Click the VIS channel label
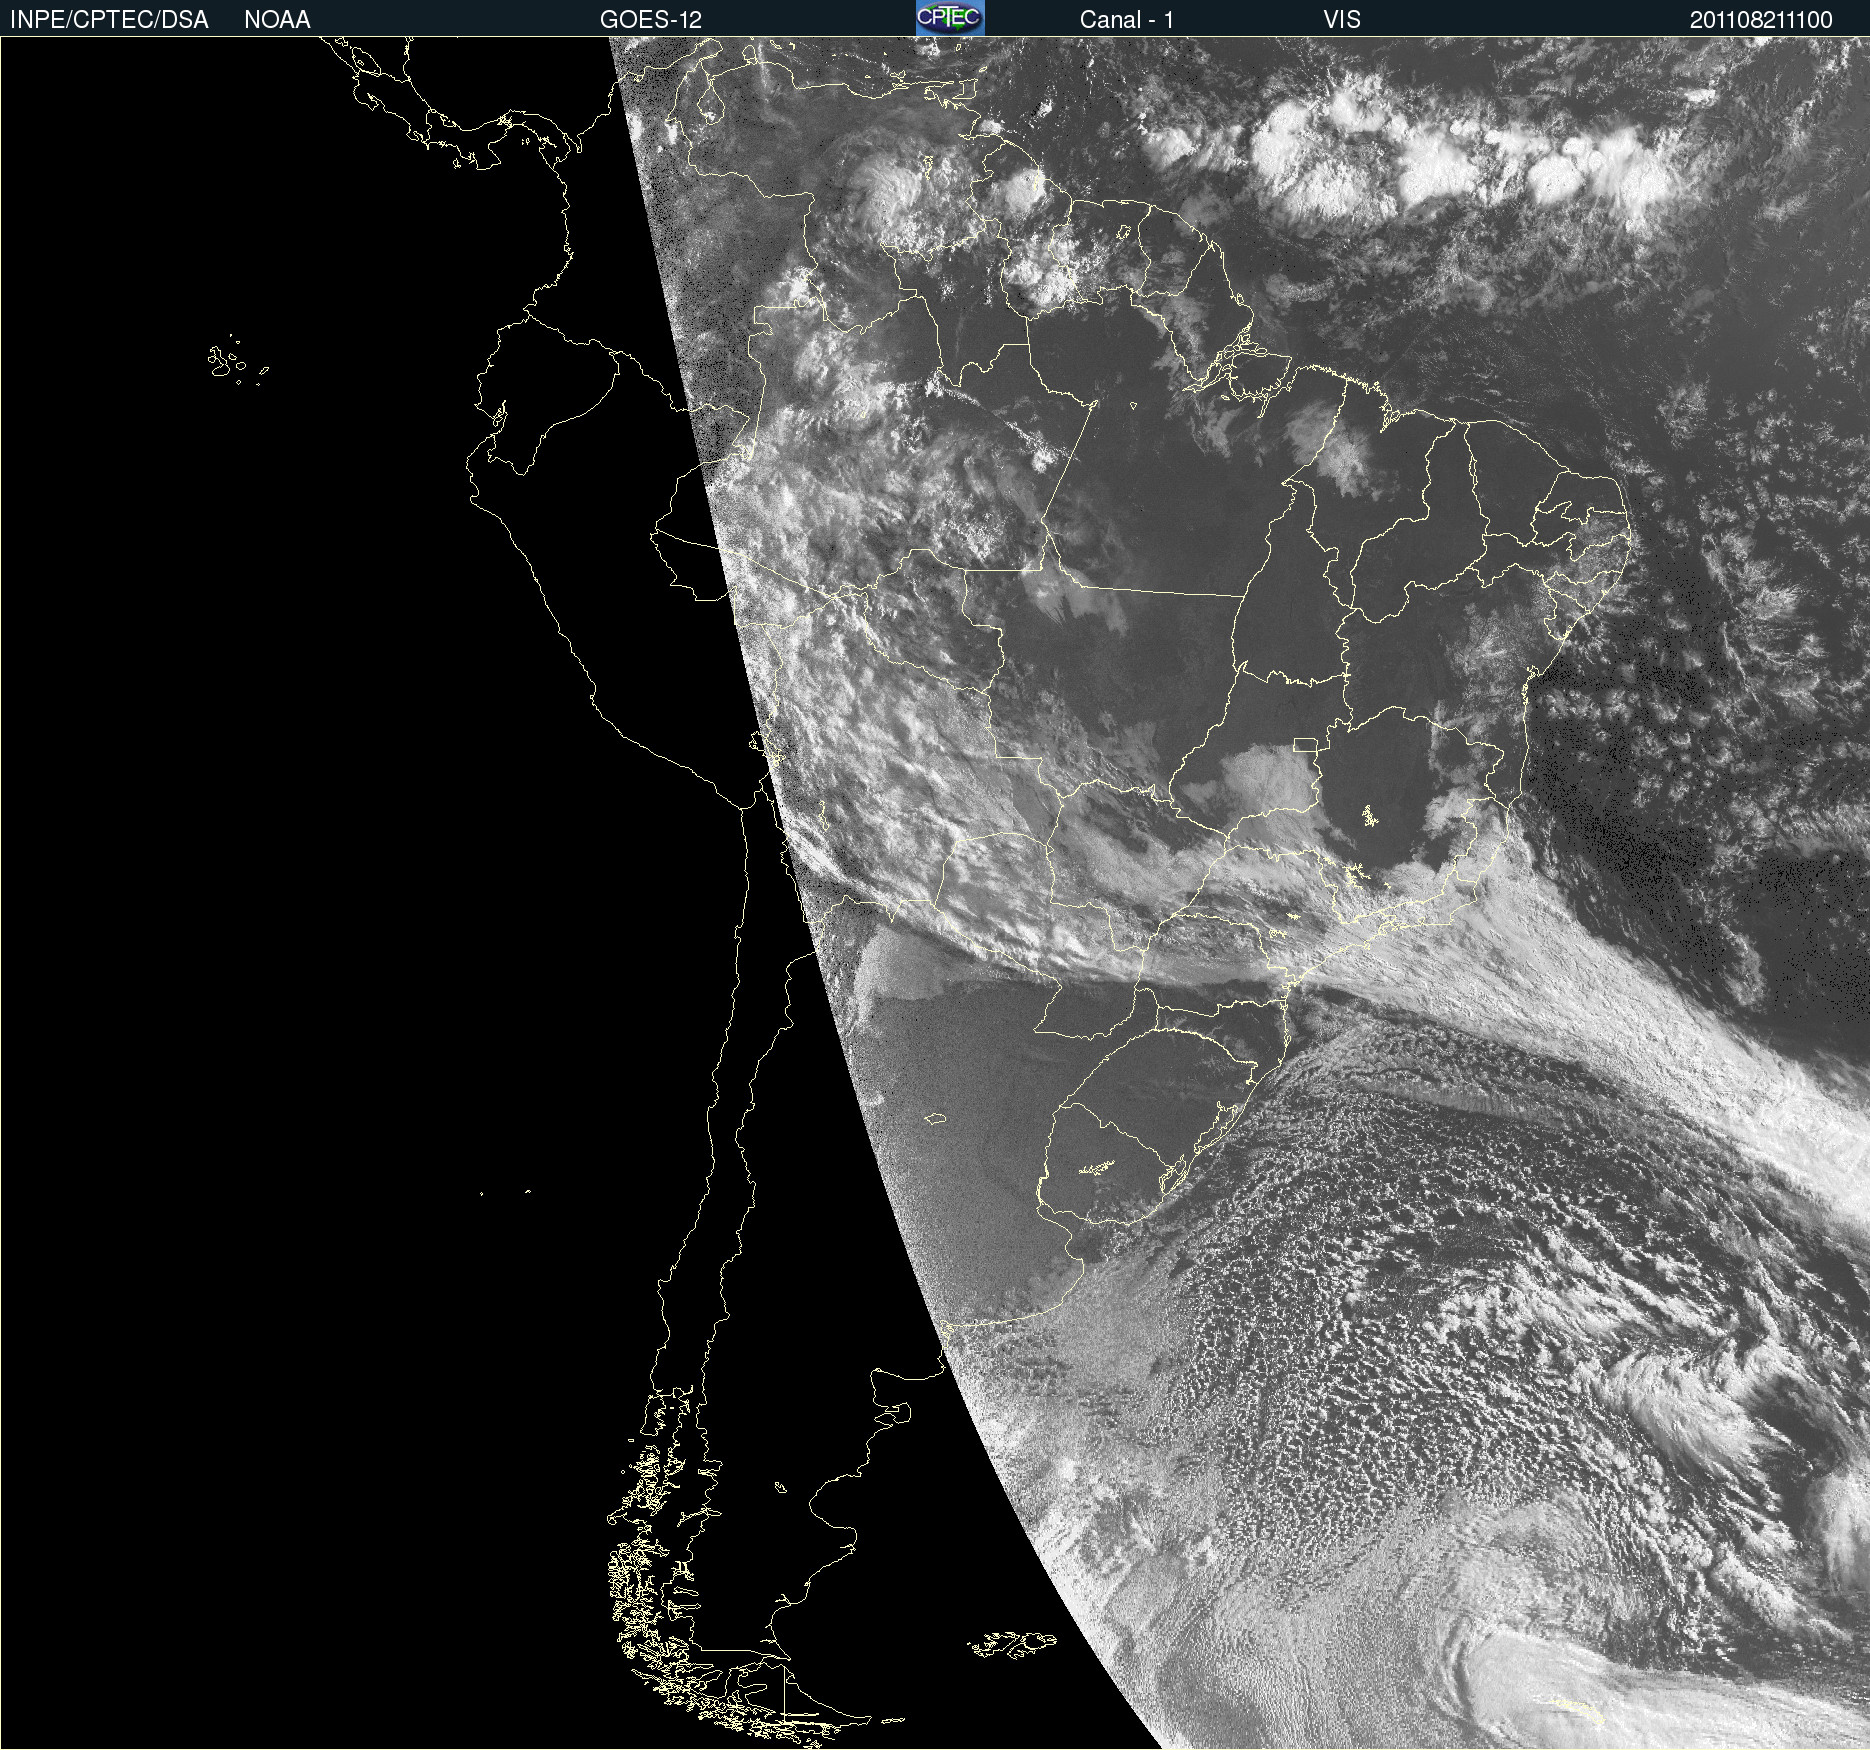This screenshot has width=1870, height=1750. (x=1342, y=20)
